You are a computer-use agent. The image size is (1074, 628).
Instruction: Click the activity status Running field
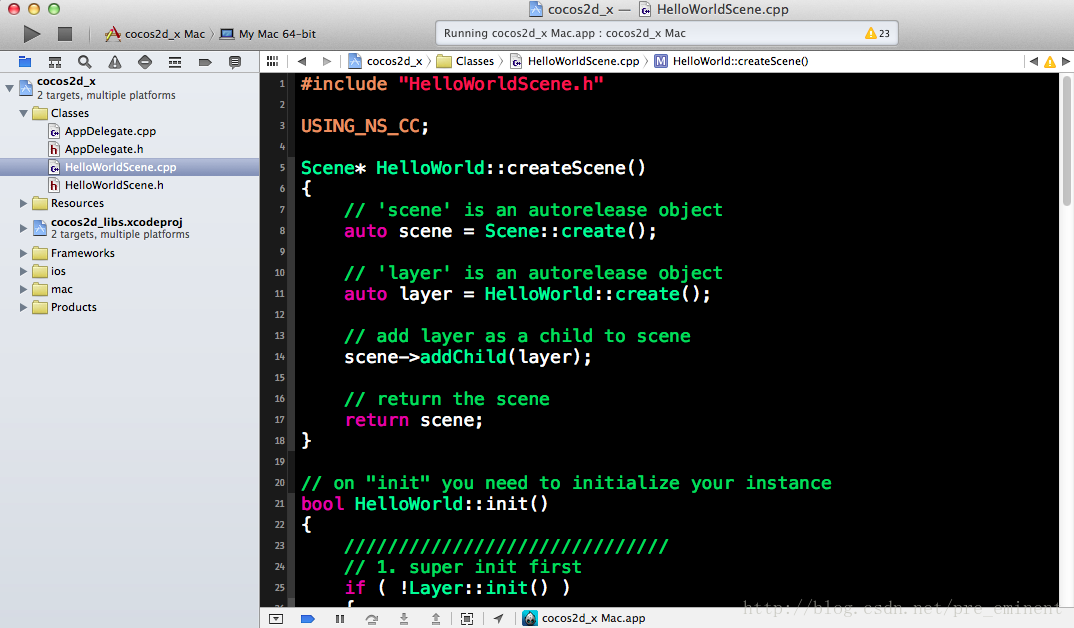[x=666, y=33]
